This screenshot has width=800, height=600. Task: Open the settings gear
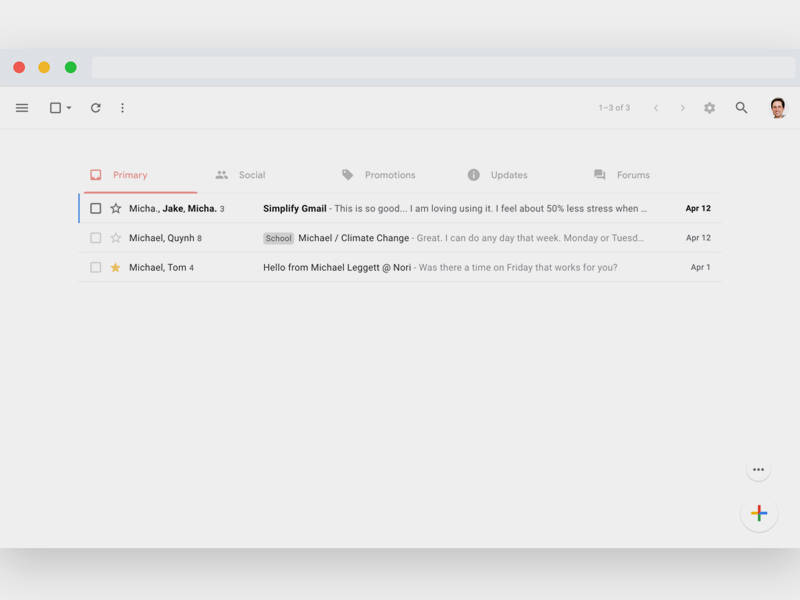tap(709, 108)
